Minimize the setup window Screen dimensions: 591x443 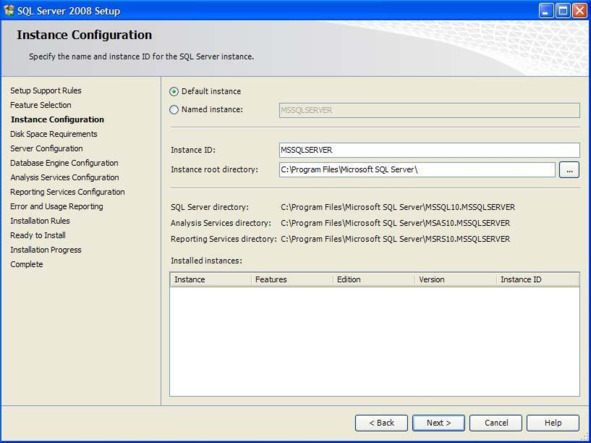[x=546, y=11]
